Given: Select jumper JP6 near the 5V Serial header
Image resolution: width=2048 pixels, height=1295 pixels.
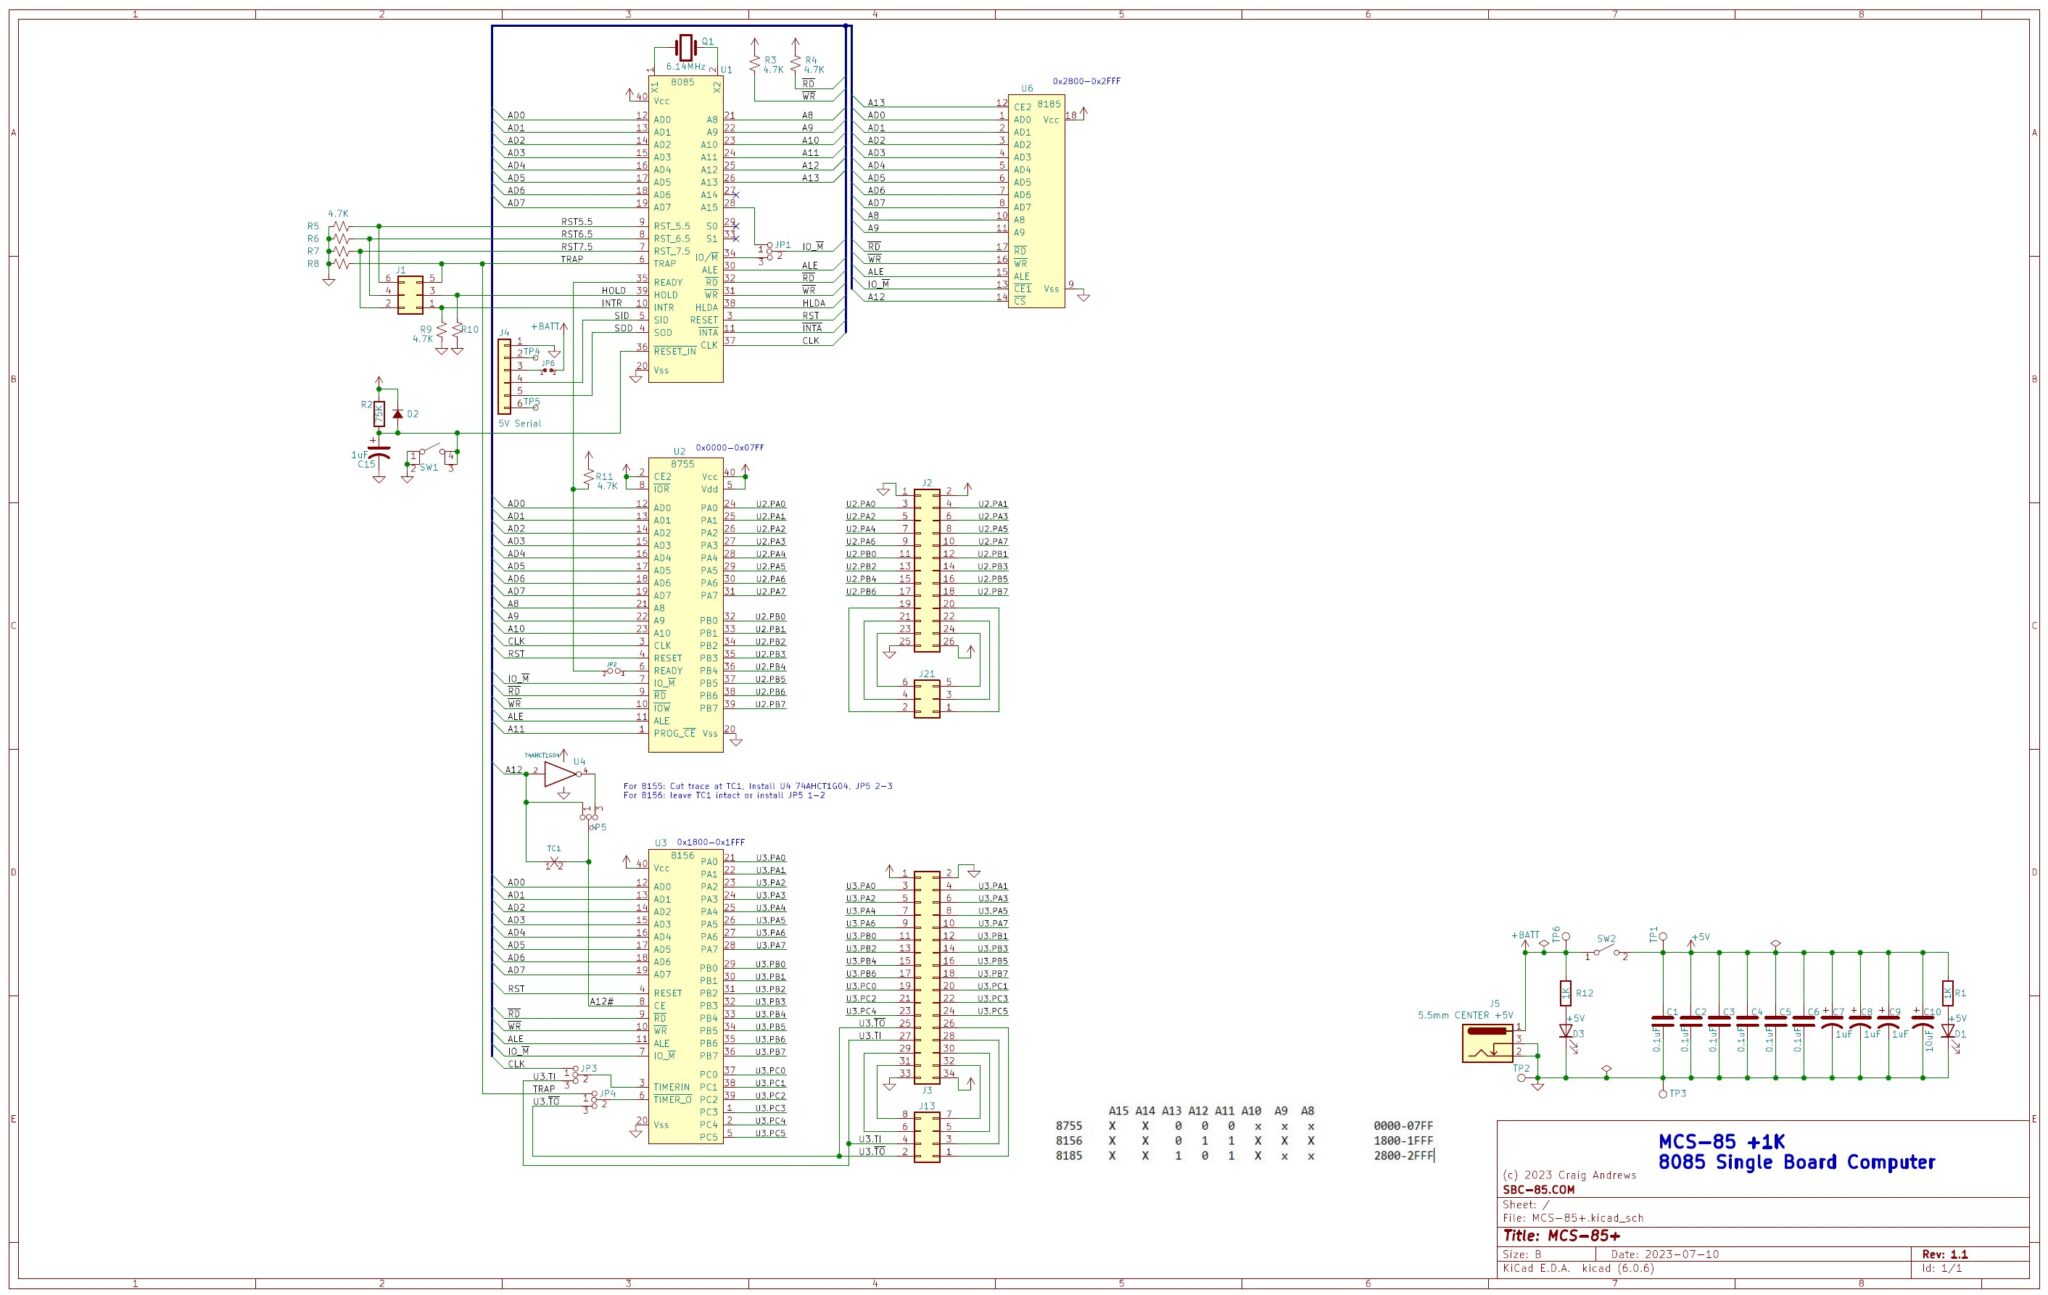Looking at the screenshot, I should tap(547, 368).
